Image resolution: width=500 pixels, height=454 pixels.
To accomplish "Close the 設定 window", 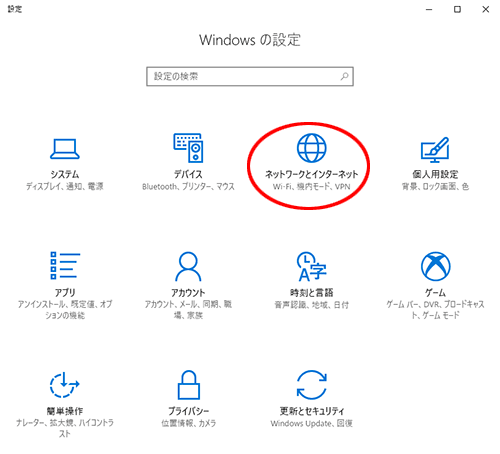I will coord(486,9).
